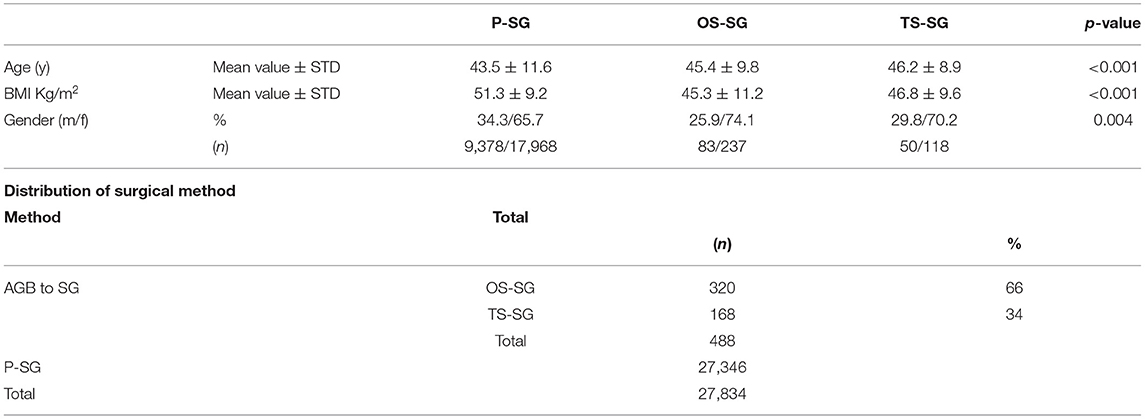The image size is (1145, 419).
Task: Click the Gender (m/f) row label
Action: click(x=40, y=119)
